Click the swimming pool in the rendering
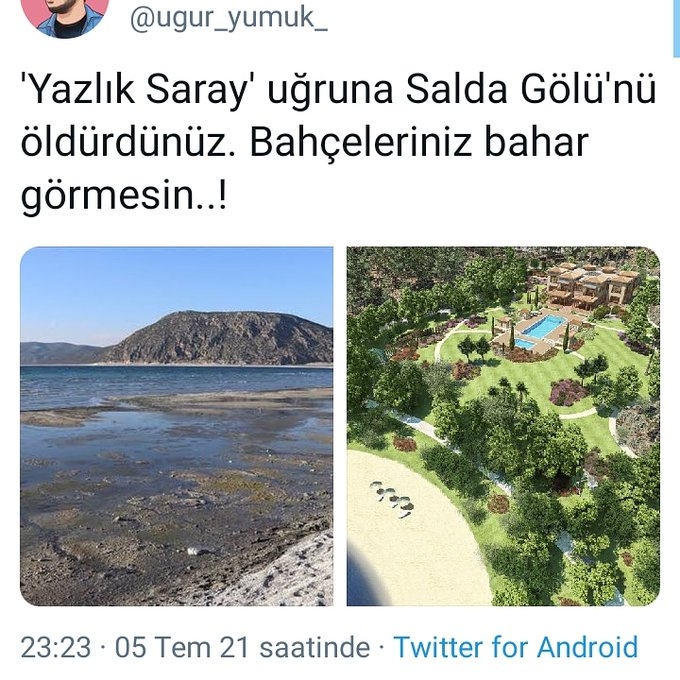 [544, 325]
